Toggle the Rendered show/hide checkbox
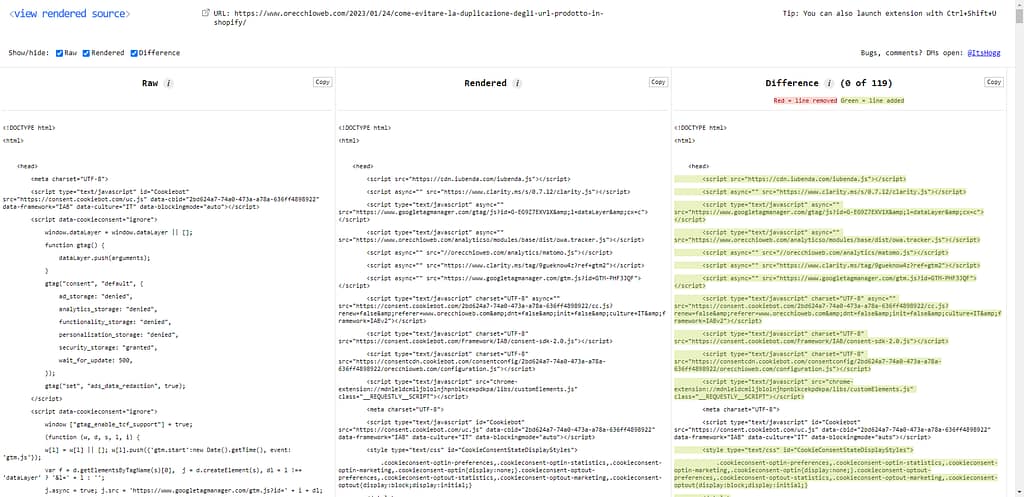The width and height of the screenshot is (1024, 497). tap(86, 53)
